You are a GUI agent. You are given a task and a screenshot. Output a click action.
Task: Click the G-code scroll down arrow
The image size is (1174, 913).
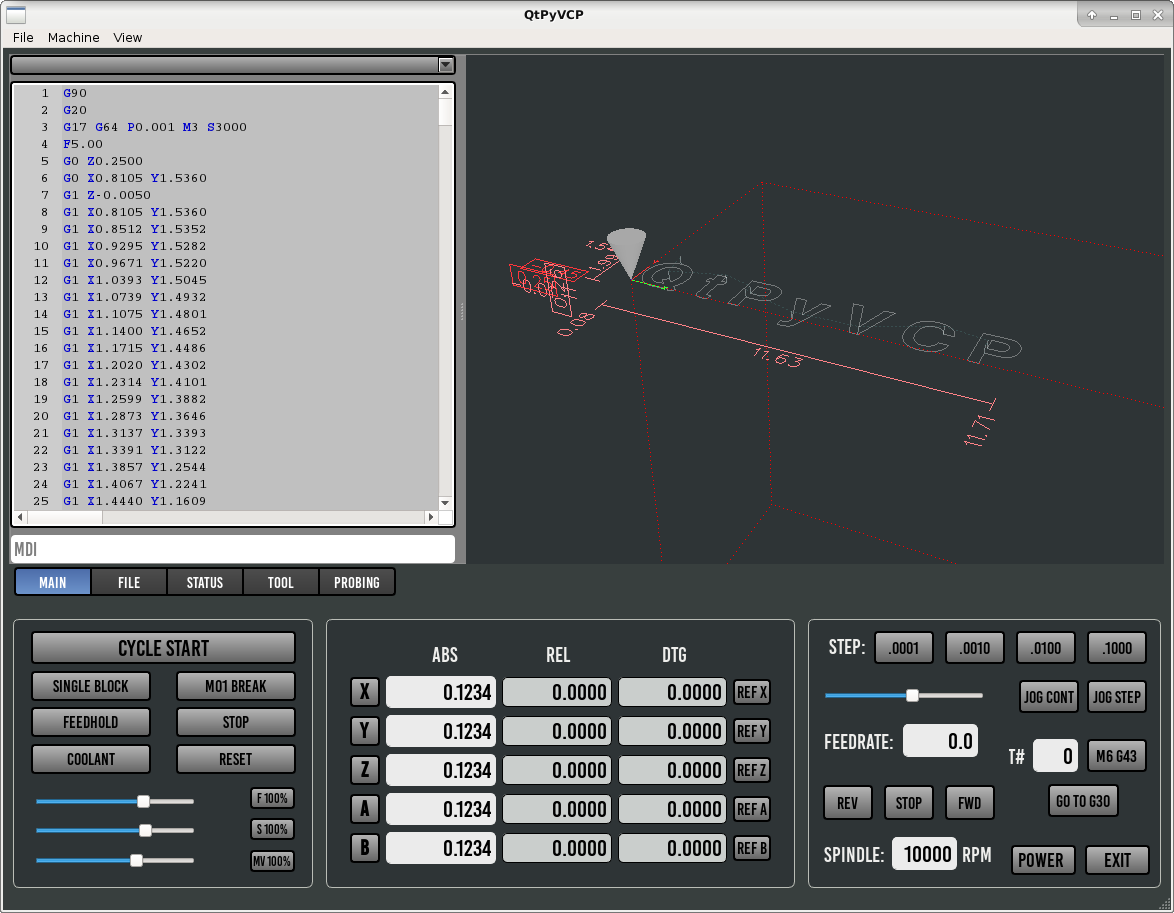445,503
